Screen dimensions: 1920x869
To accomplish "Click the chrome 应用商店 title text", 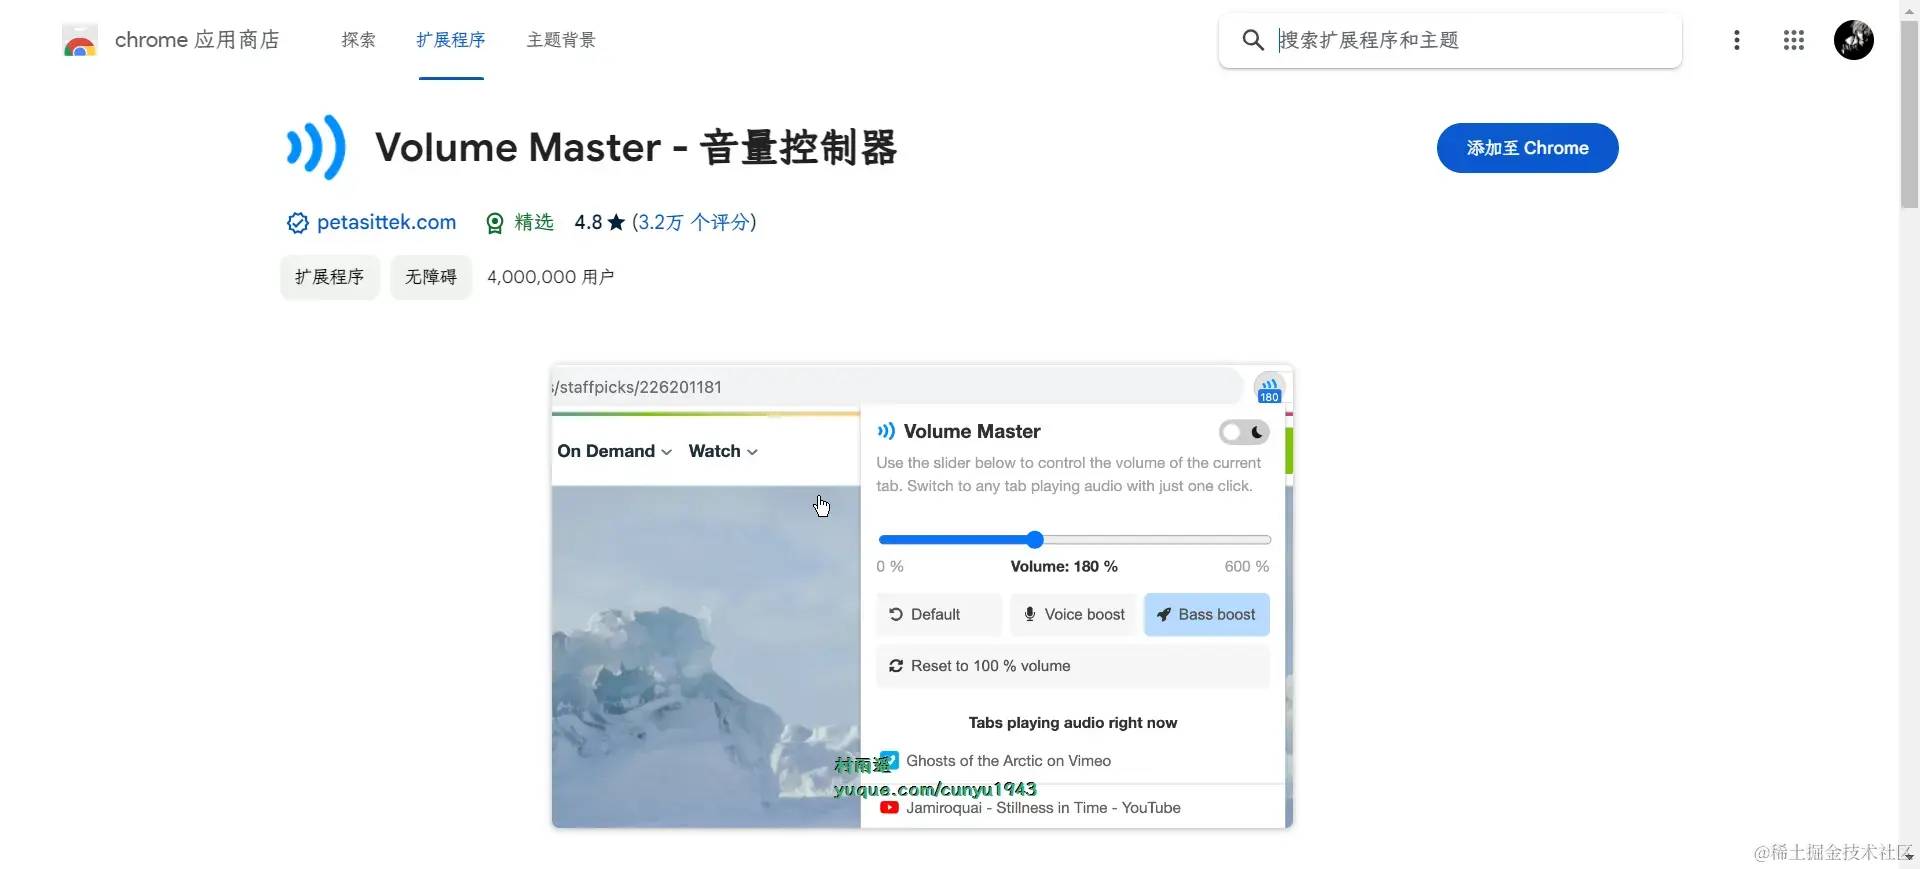I will 197,40.
